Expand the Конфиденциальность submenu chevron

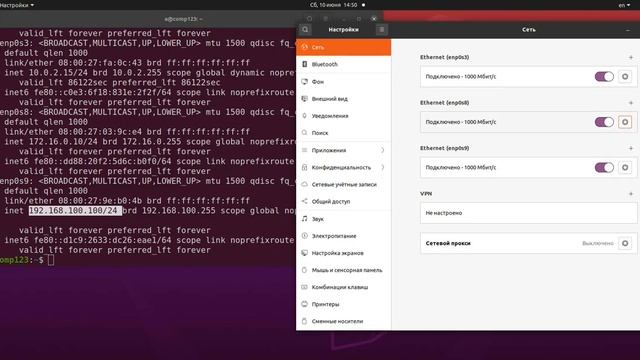pyautogui.click(x=382, y=167)
